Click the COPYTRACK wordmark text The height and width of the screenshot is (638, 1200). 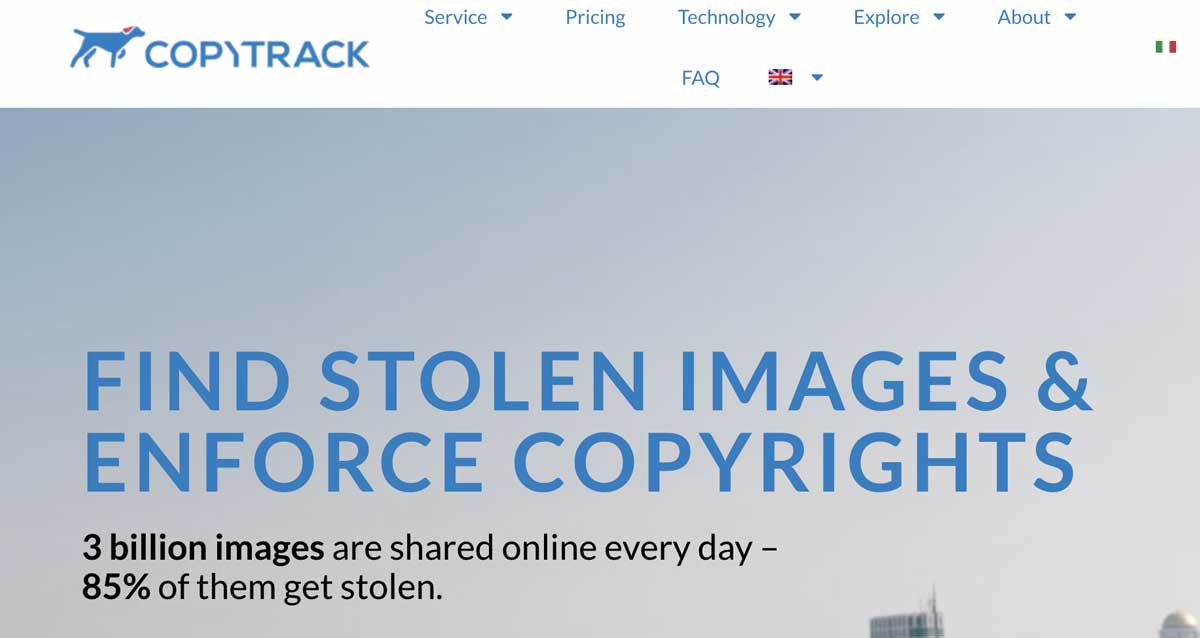(x=257, y=54)
